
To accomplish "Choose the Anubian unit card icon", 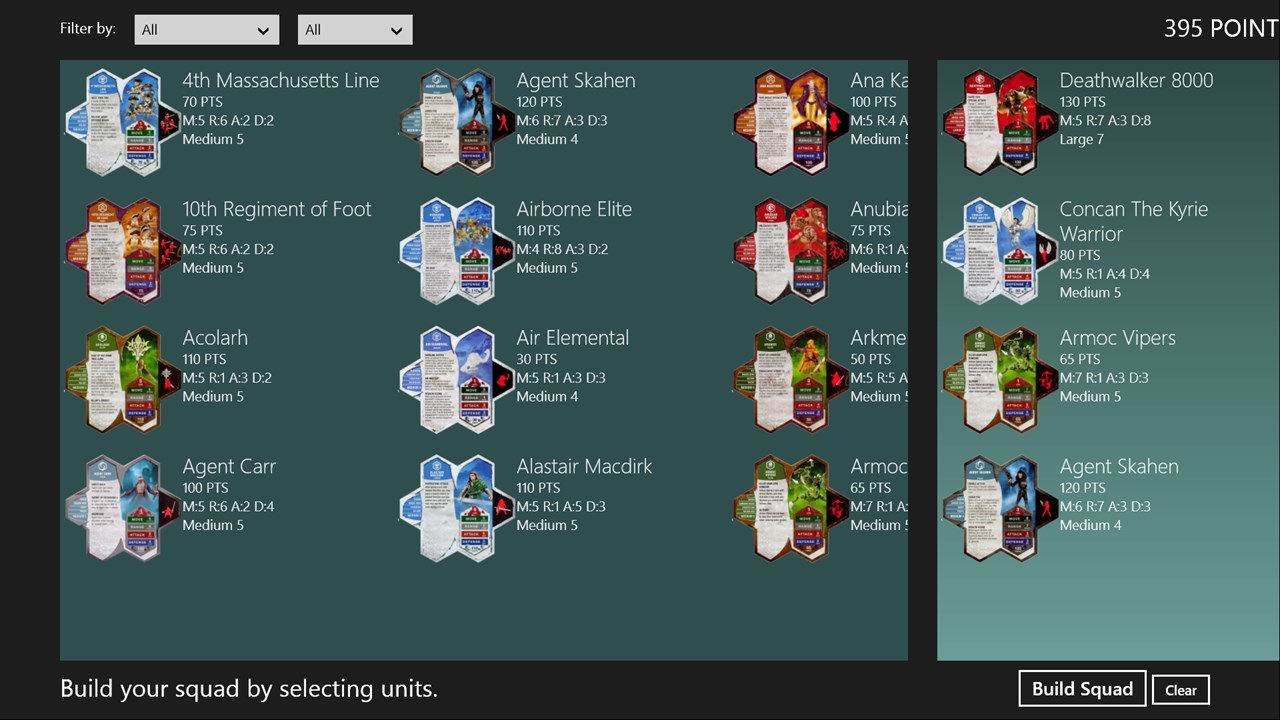I will pyautogui.click(x=791, y=251).
